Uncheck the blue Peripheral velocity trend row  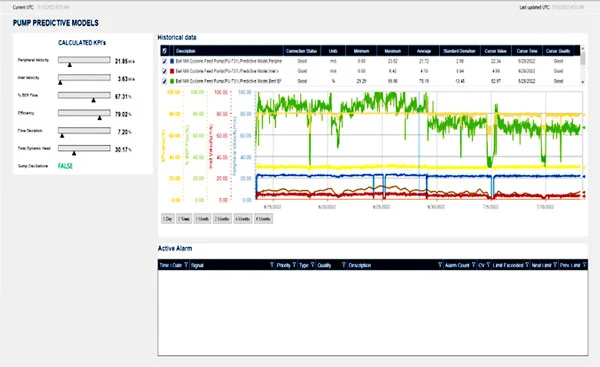click(x=165, y=61)
